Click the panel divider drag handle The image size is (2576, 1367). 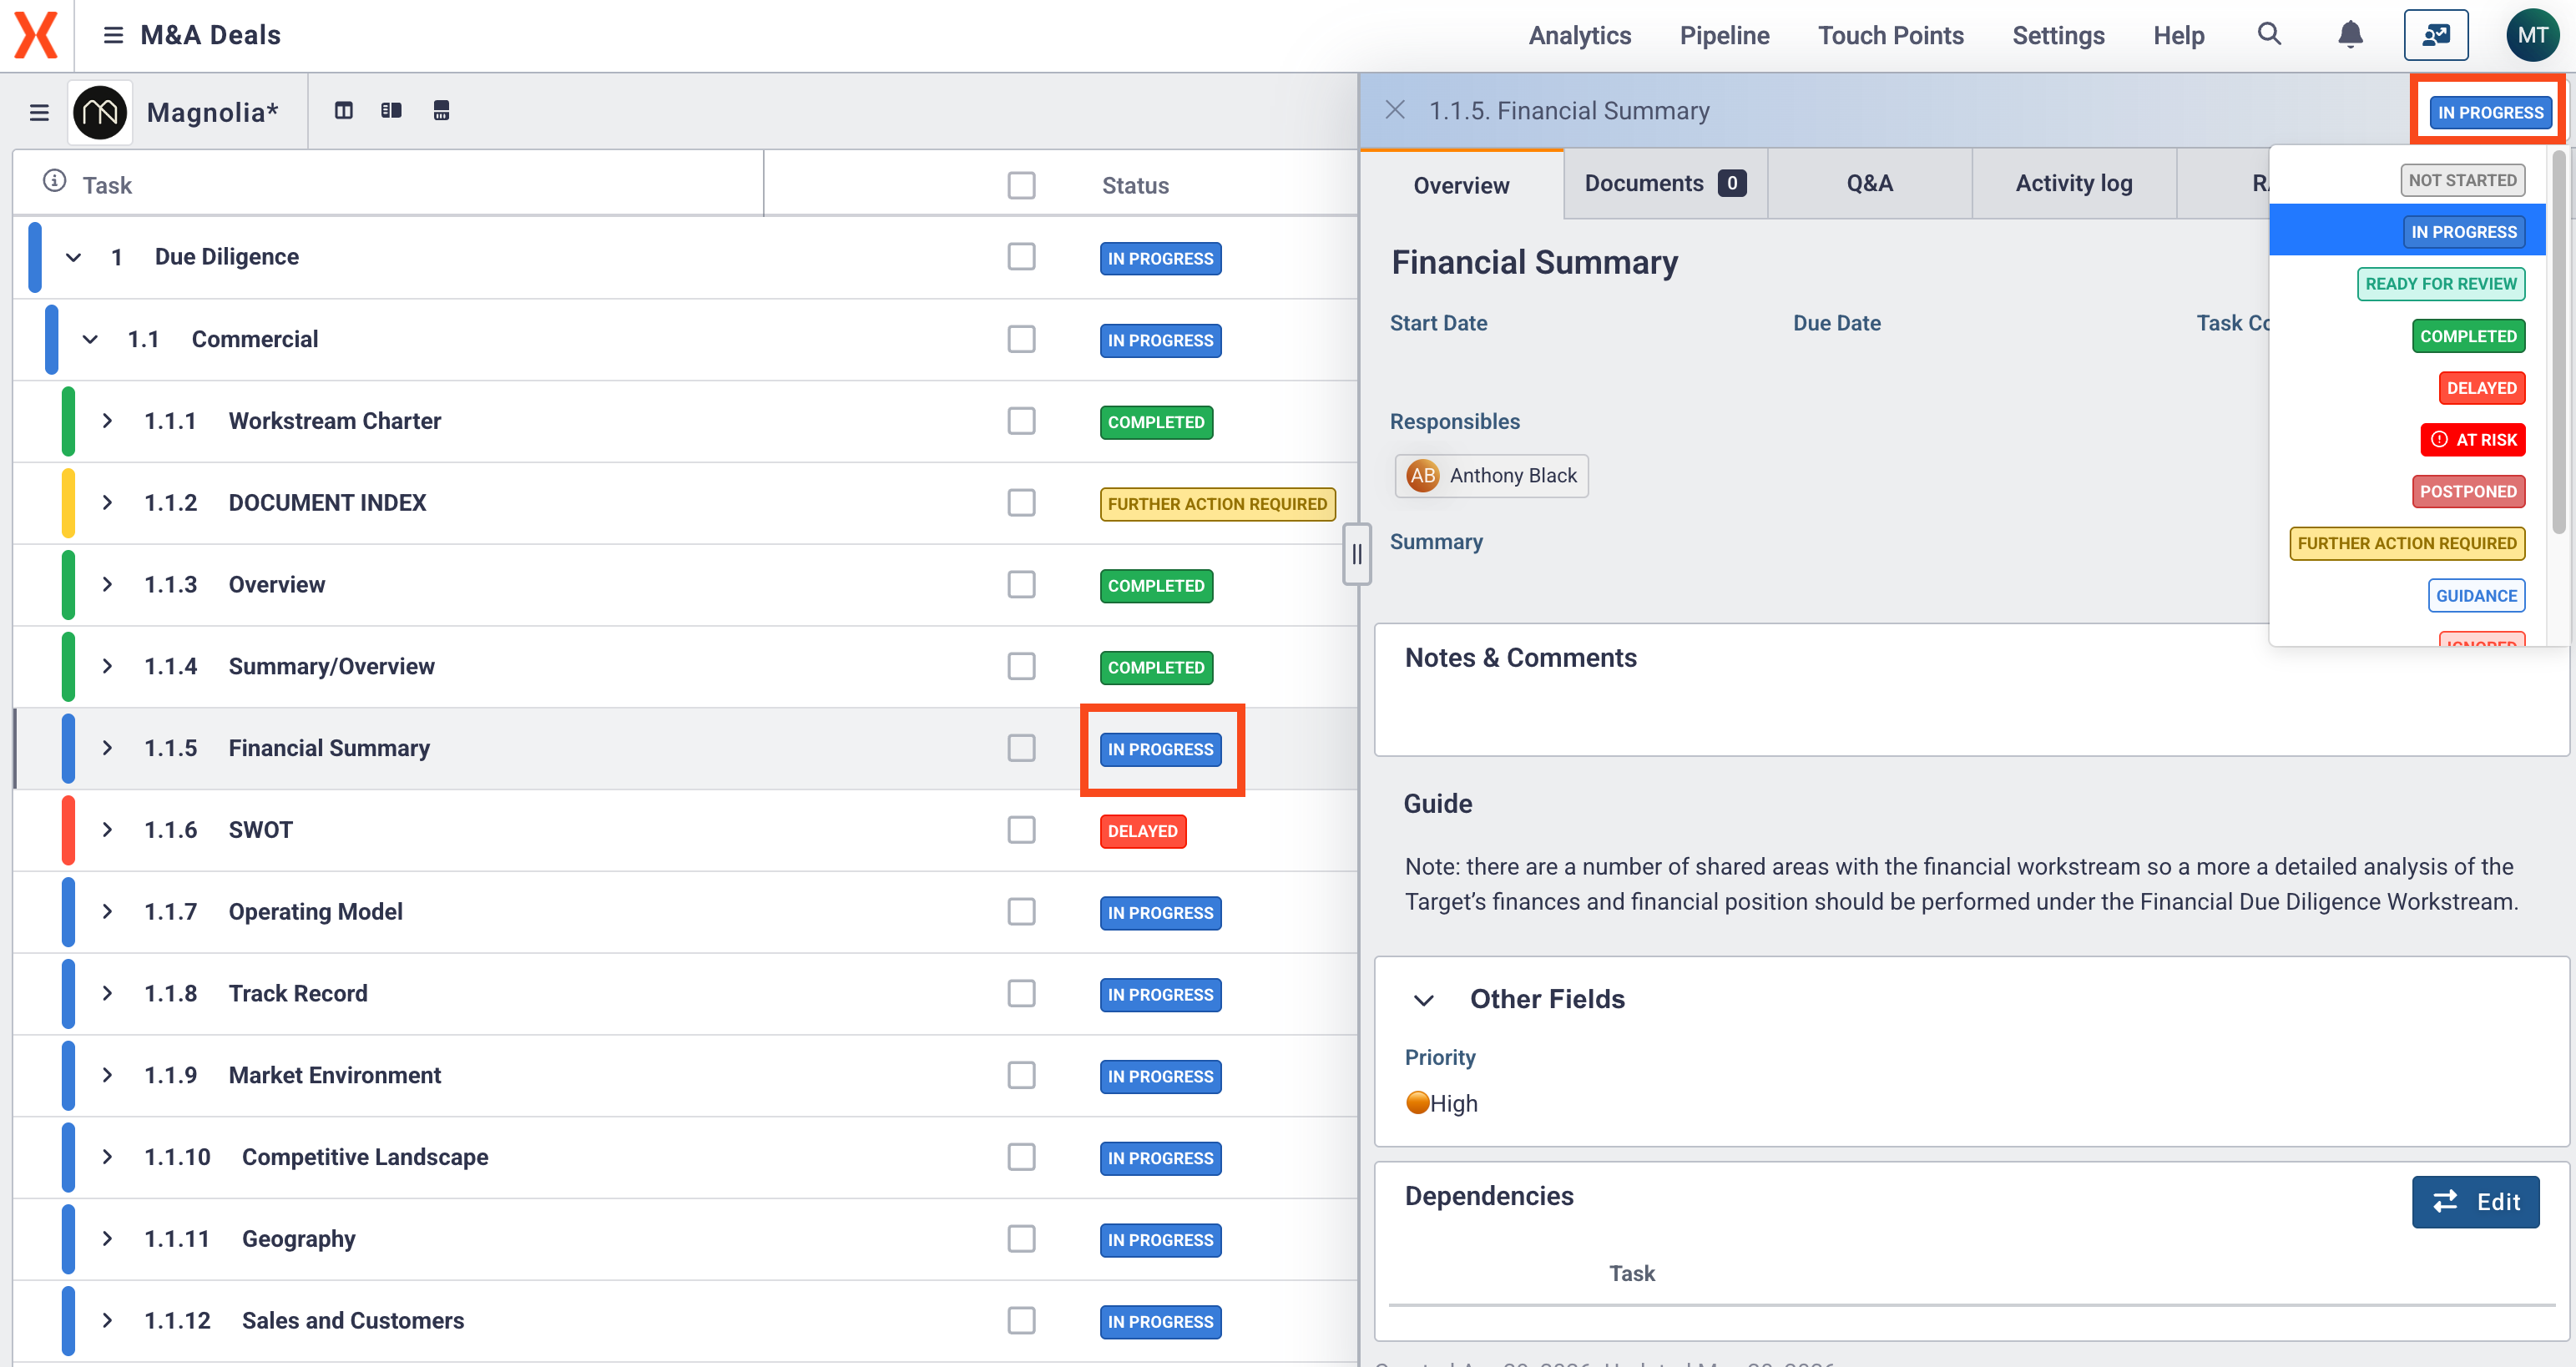pos(1357,553)
